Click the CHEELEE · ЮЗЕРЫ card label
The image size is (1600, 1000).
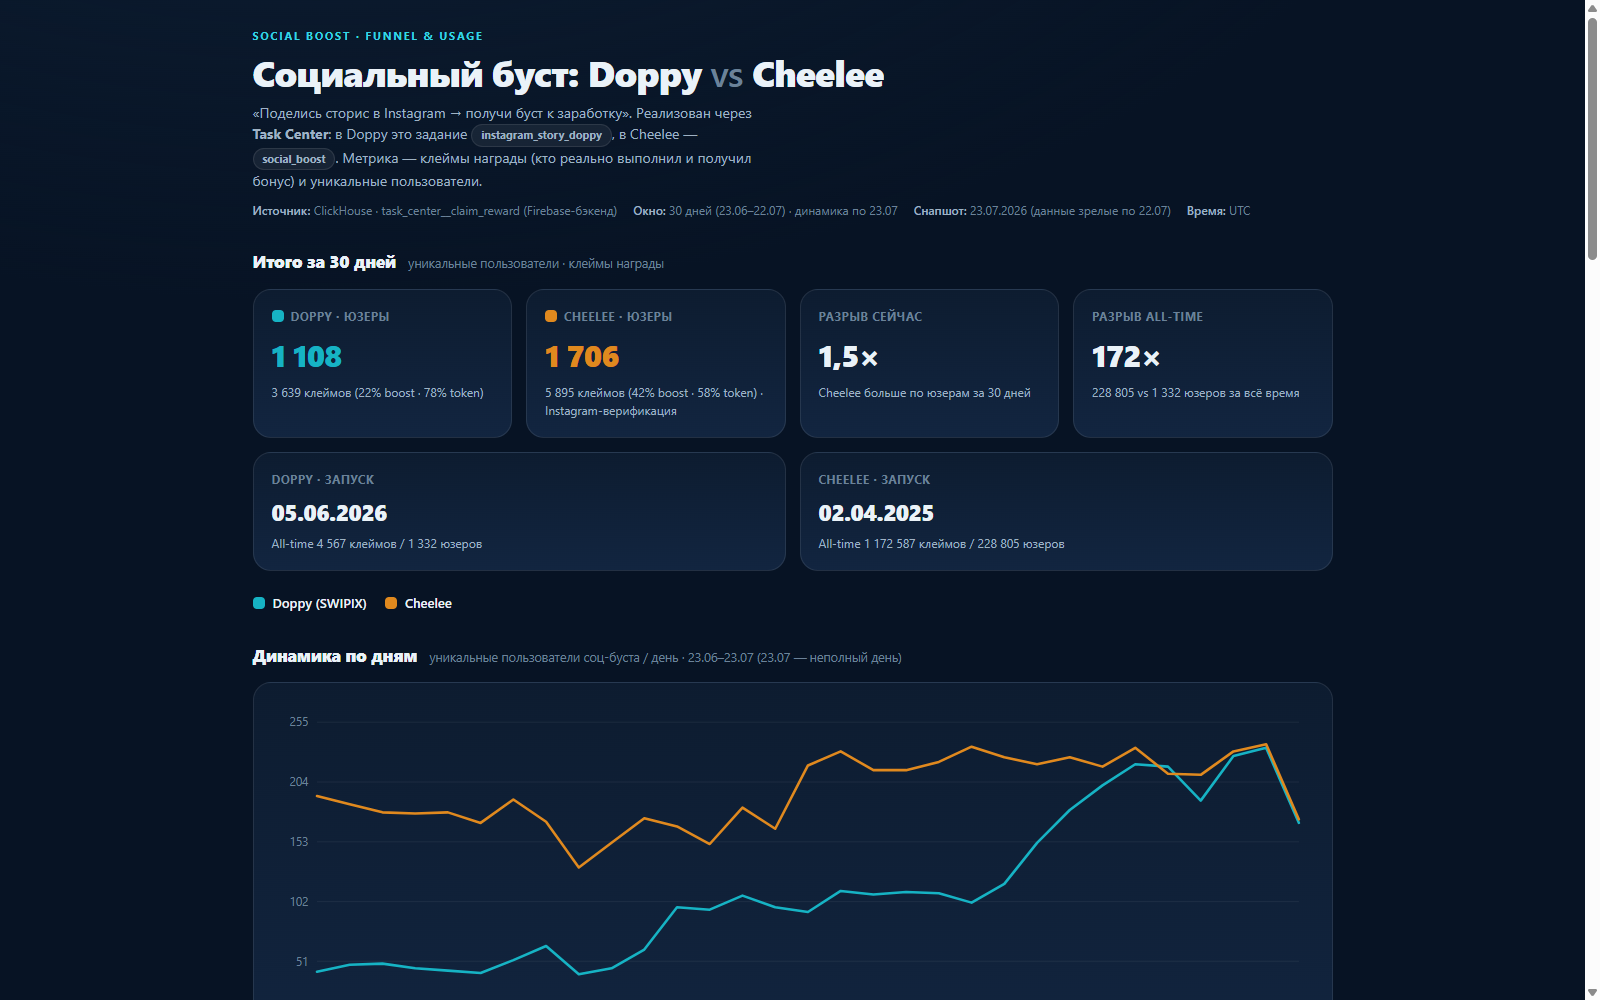[618, 317]
